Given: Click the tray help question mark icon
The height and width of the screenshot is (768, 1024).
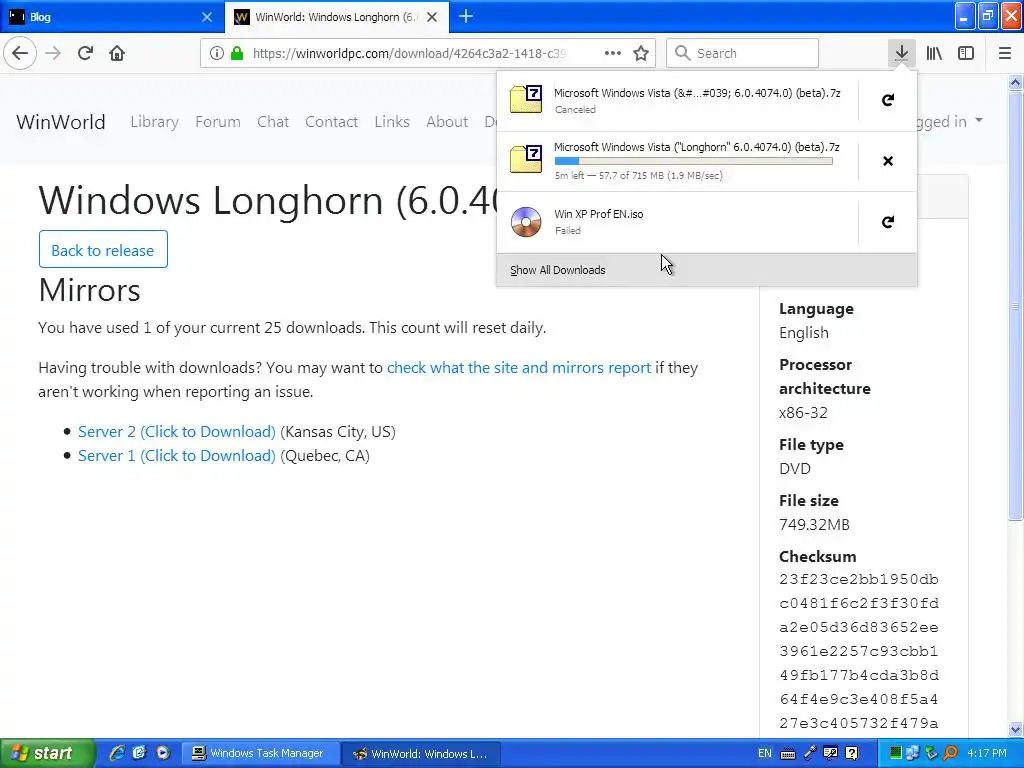Looking at the screenshot, I should (x=852, y=753).
